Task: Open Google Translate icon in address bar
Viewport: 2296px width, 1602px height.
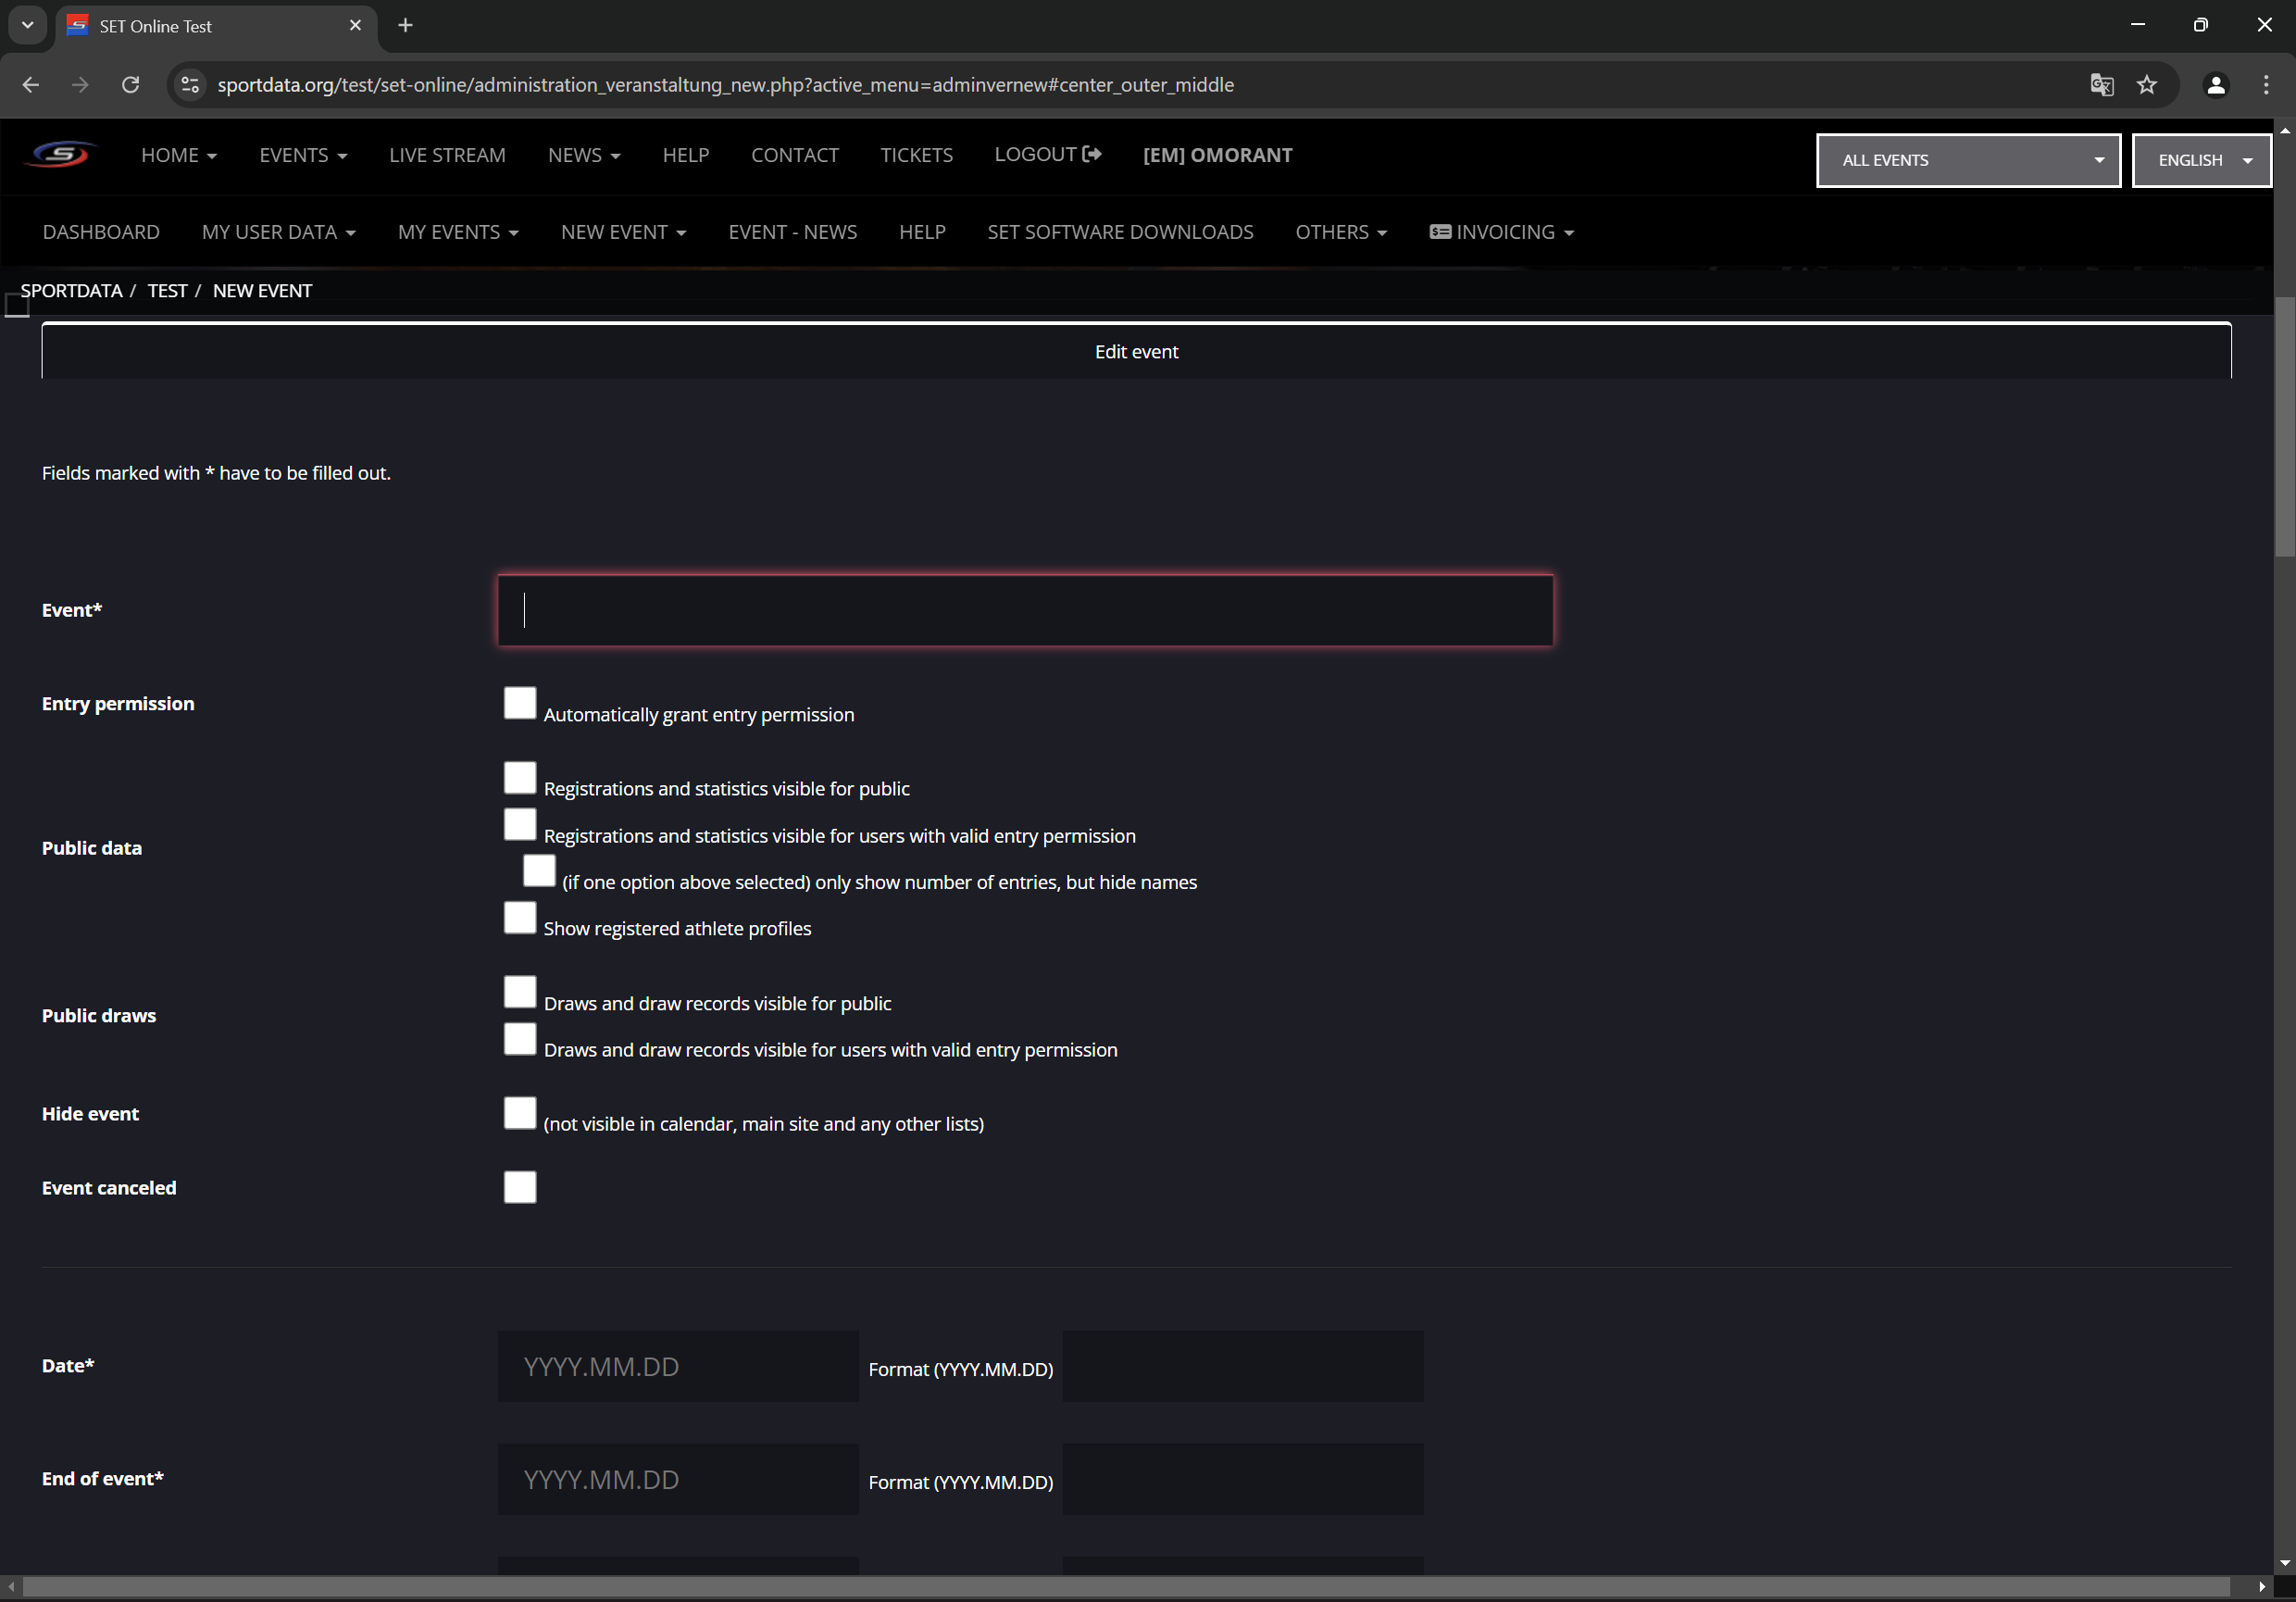Action: pos(2101,85)
